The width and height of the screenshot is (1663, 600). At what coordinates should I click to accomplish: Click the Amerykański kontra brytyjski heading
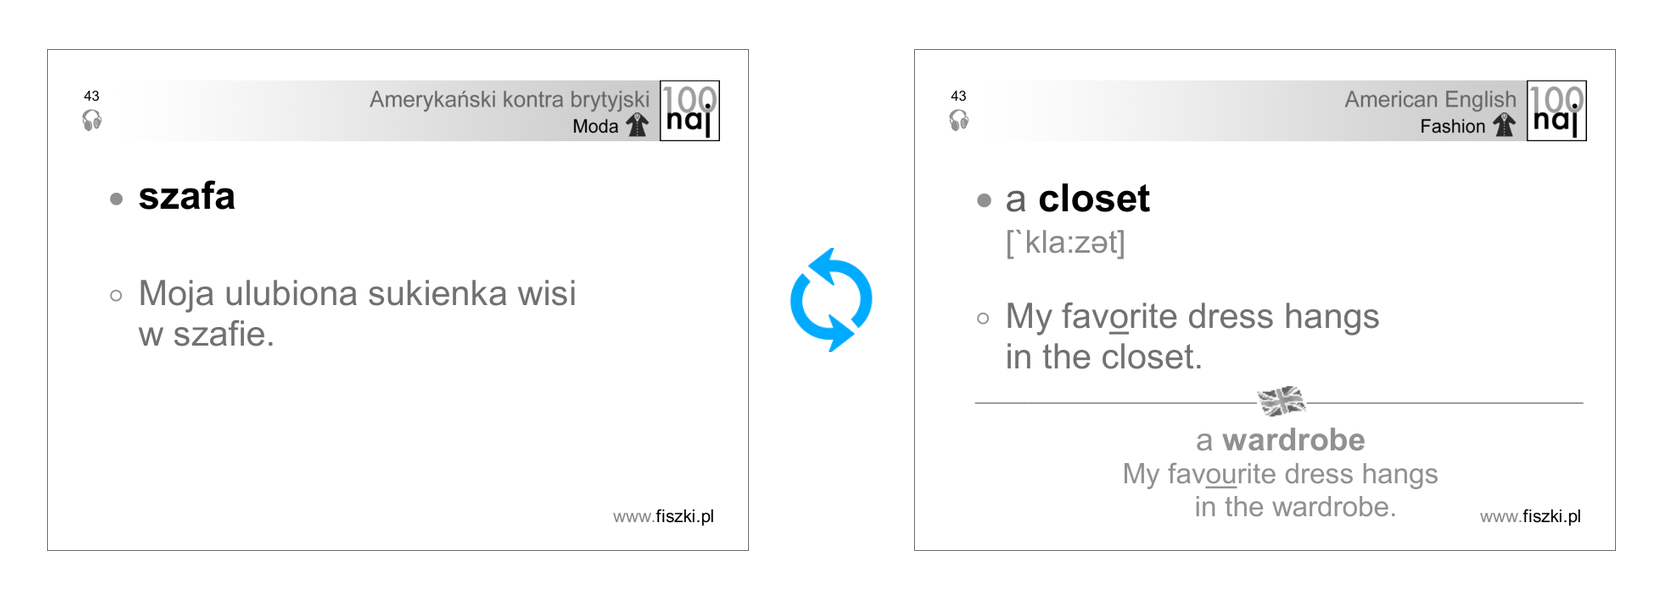click(x=509, y=99)
